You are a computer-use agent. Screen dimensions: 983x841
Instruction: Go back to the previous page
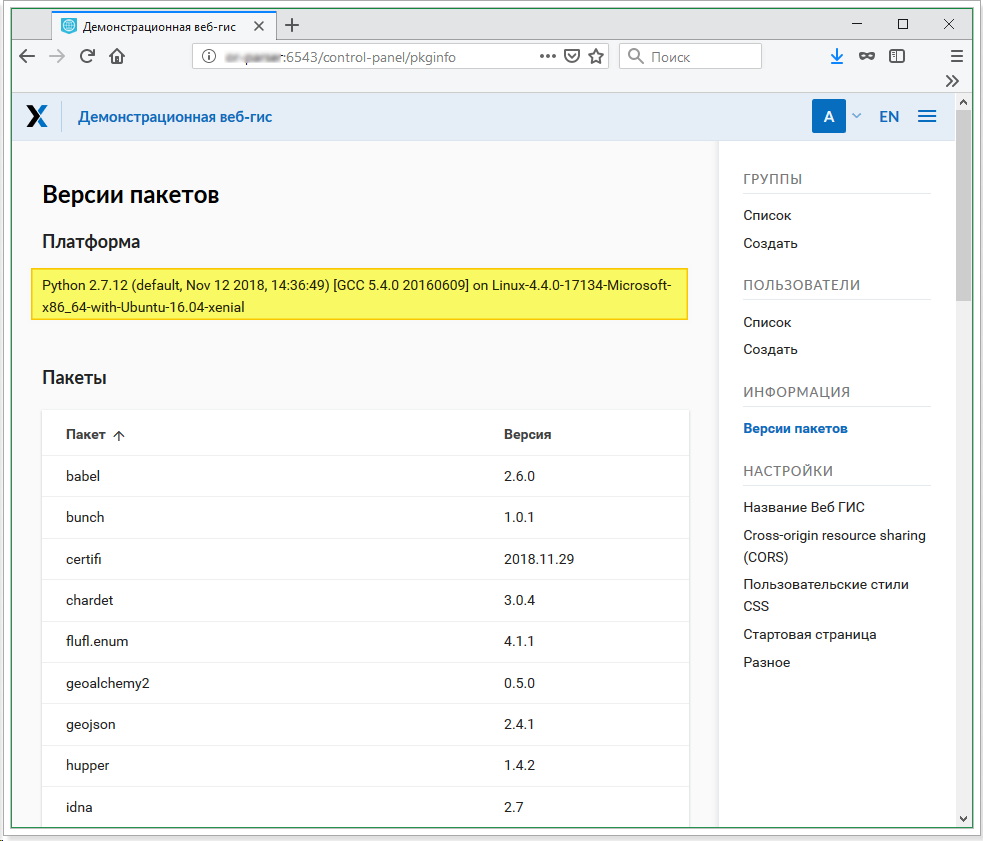point(27,57)
